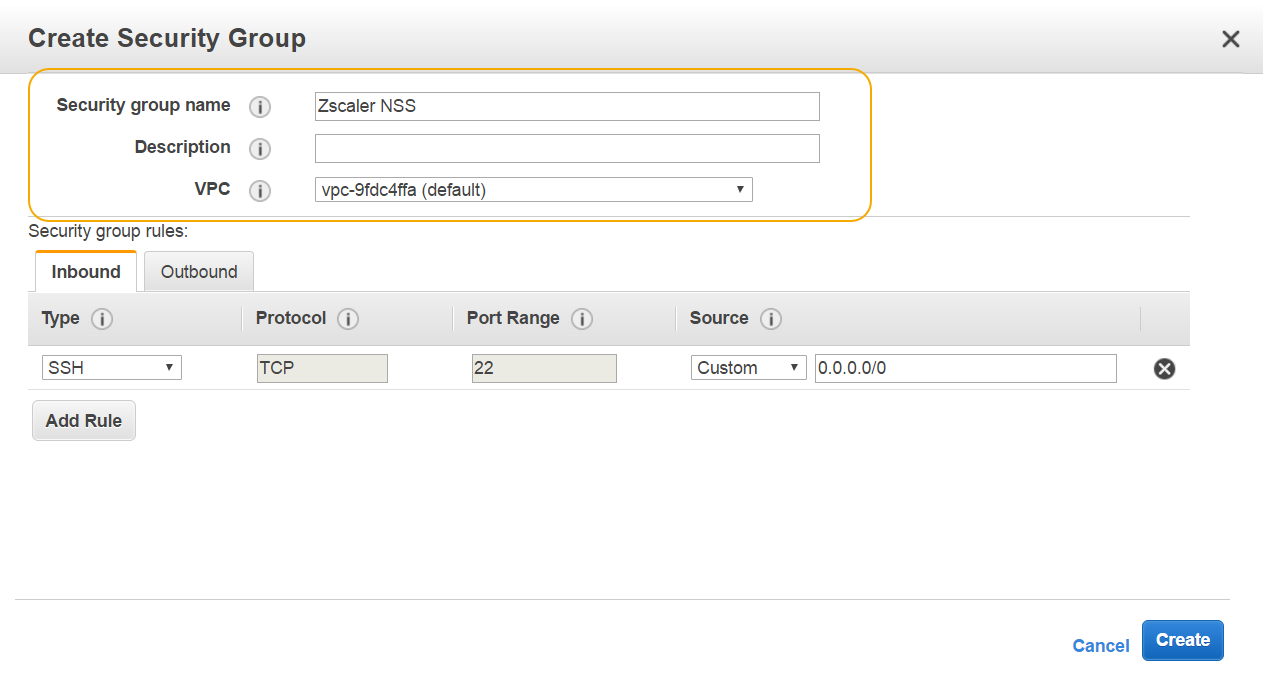
Task: Click info icon beside Source header
Action: [x=770, y=319]
